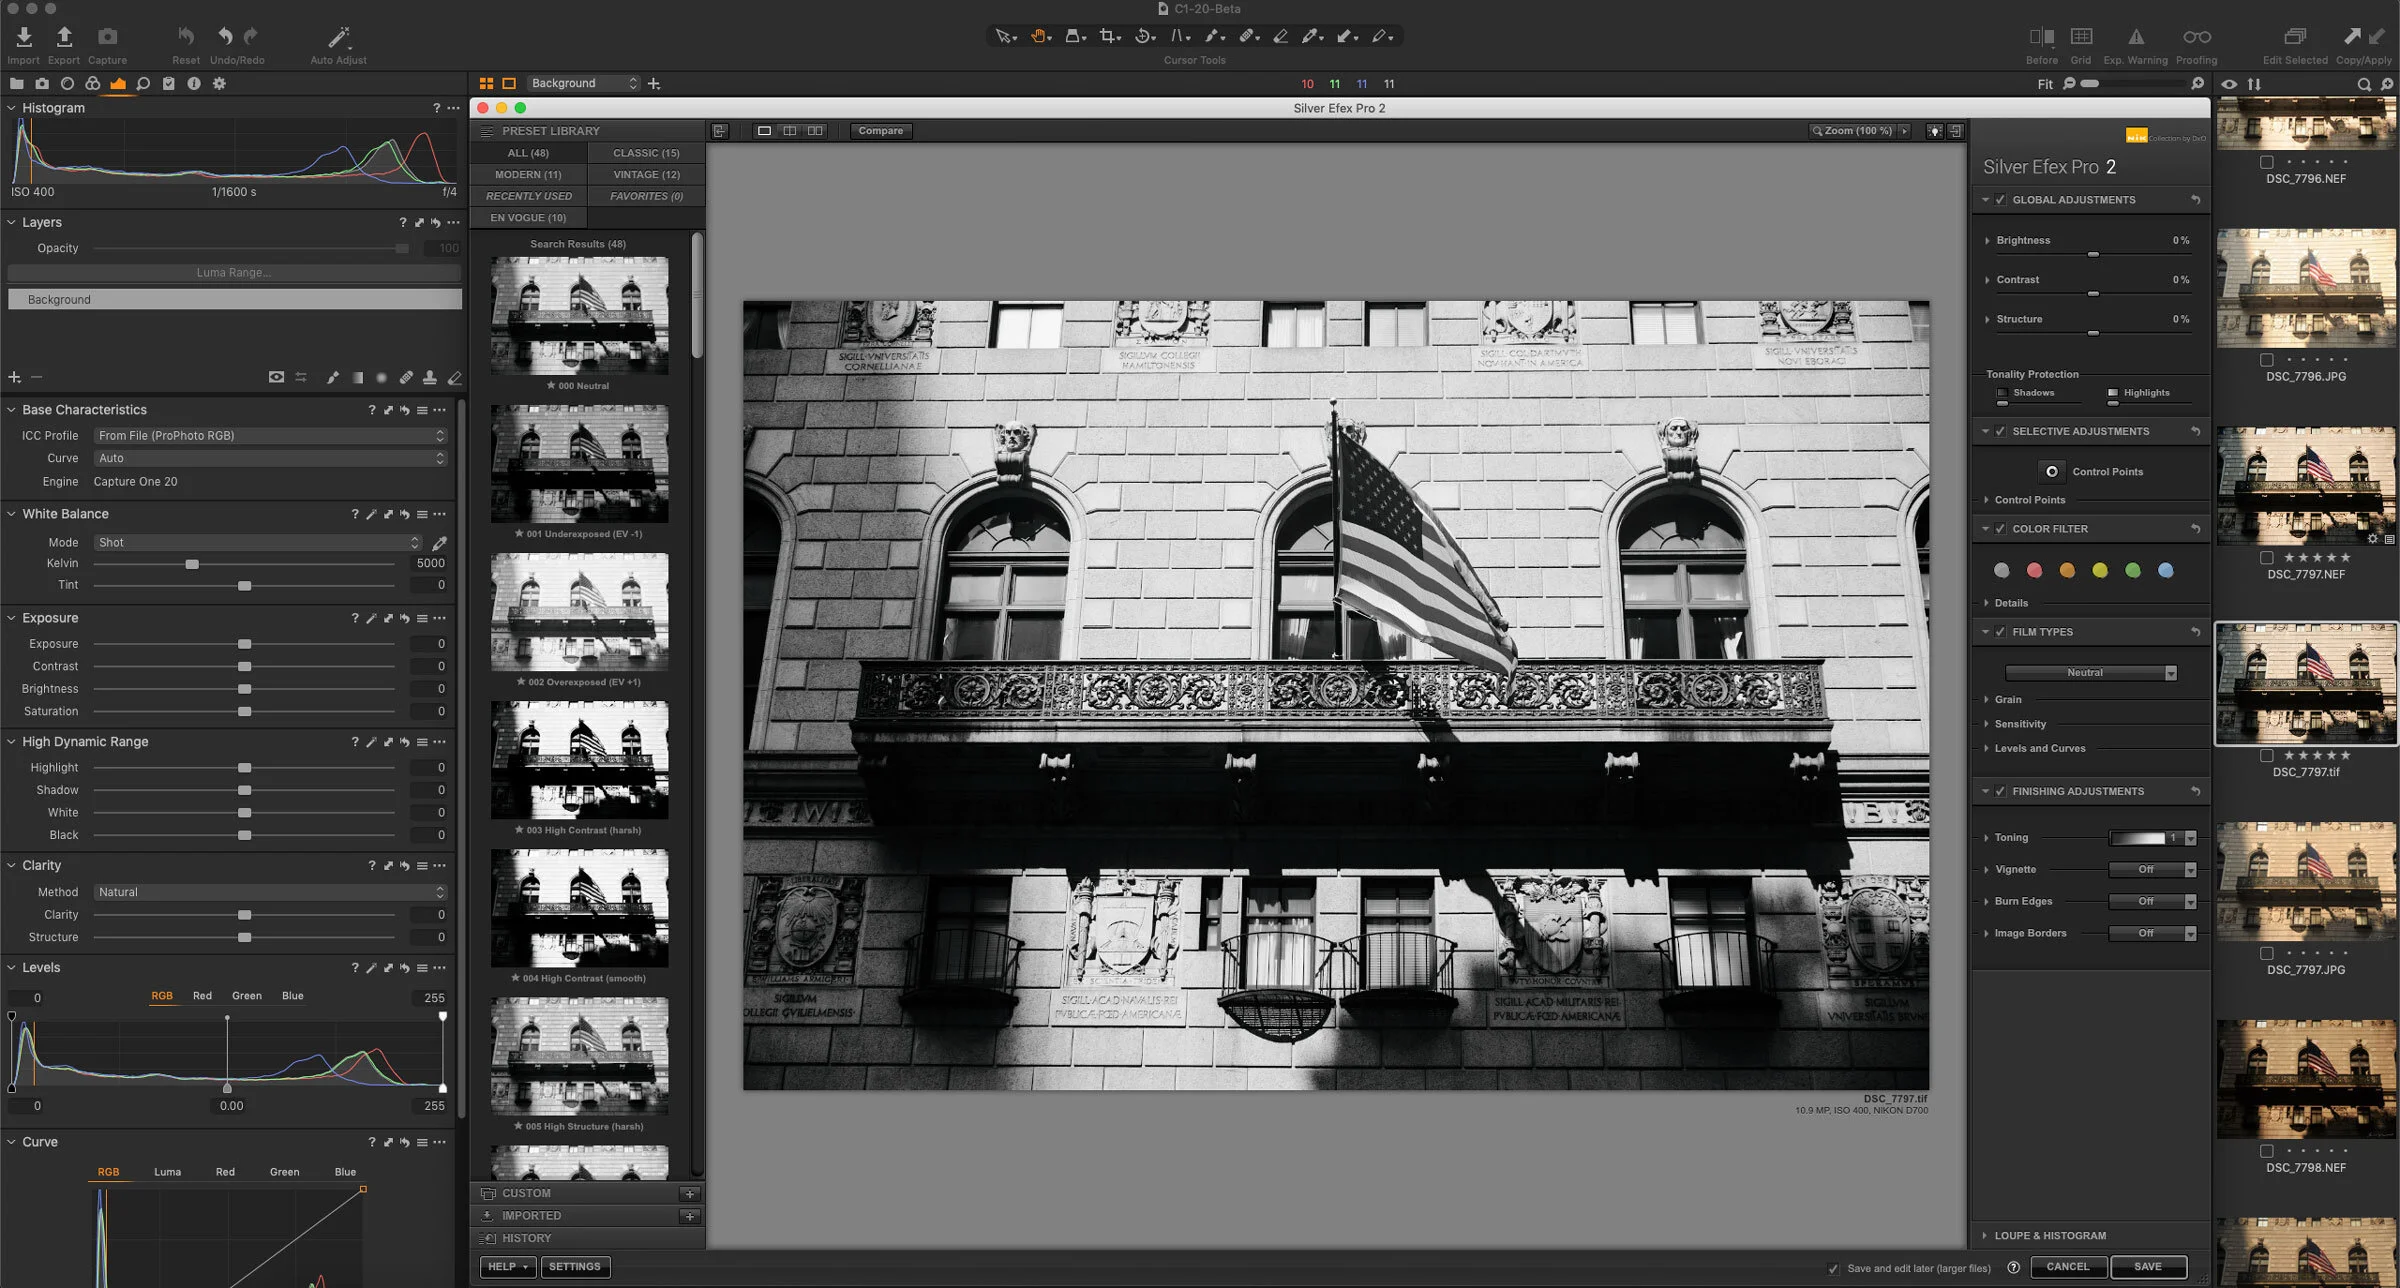2400x1288 pixels.
Task: Click the SAVE button
Action: [x=2147, y=1266]
